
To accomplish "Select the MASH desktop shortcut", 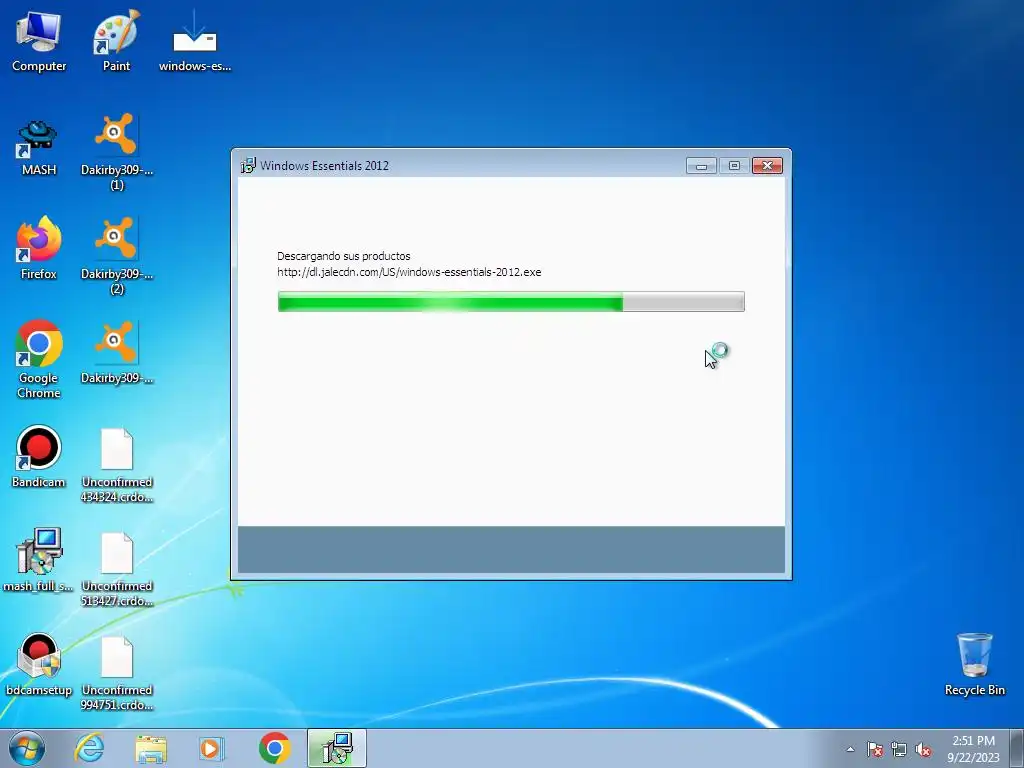I will [x=39, y=148].
